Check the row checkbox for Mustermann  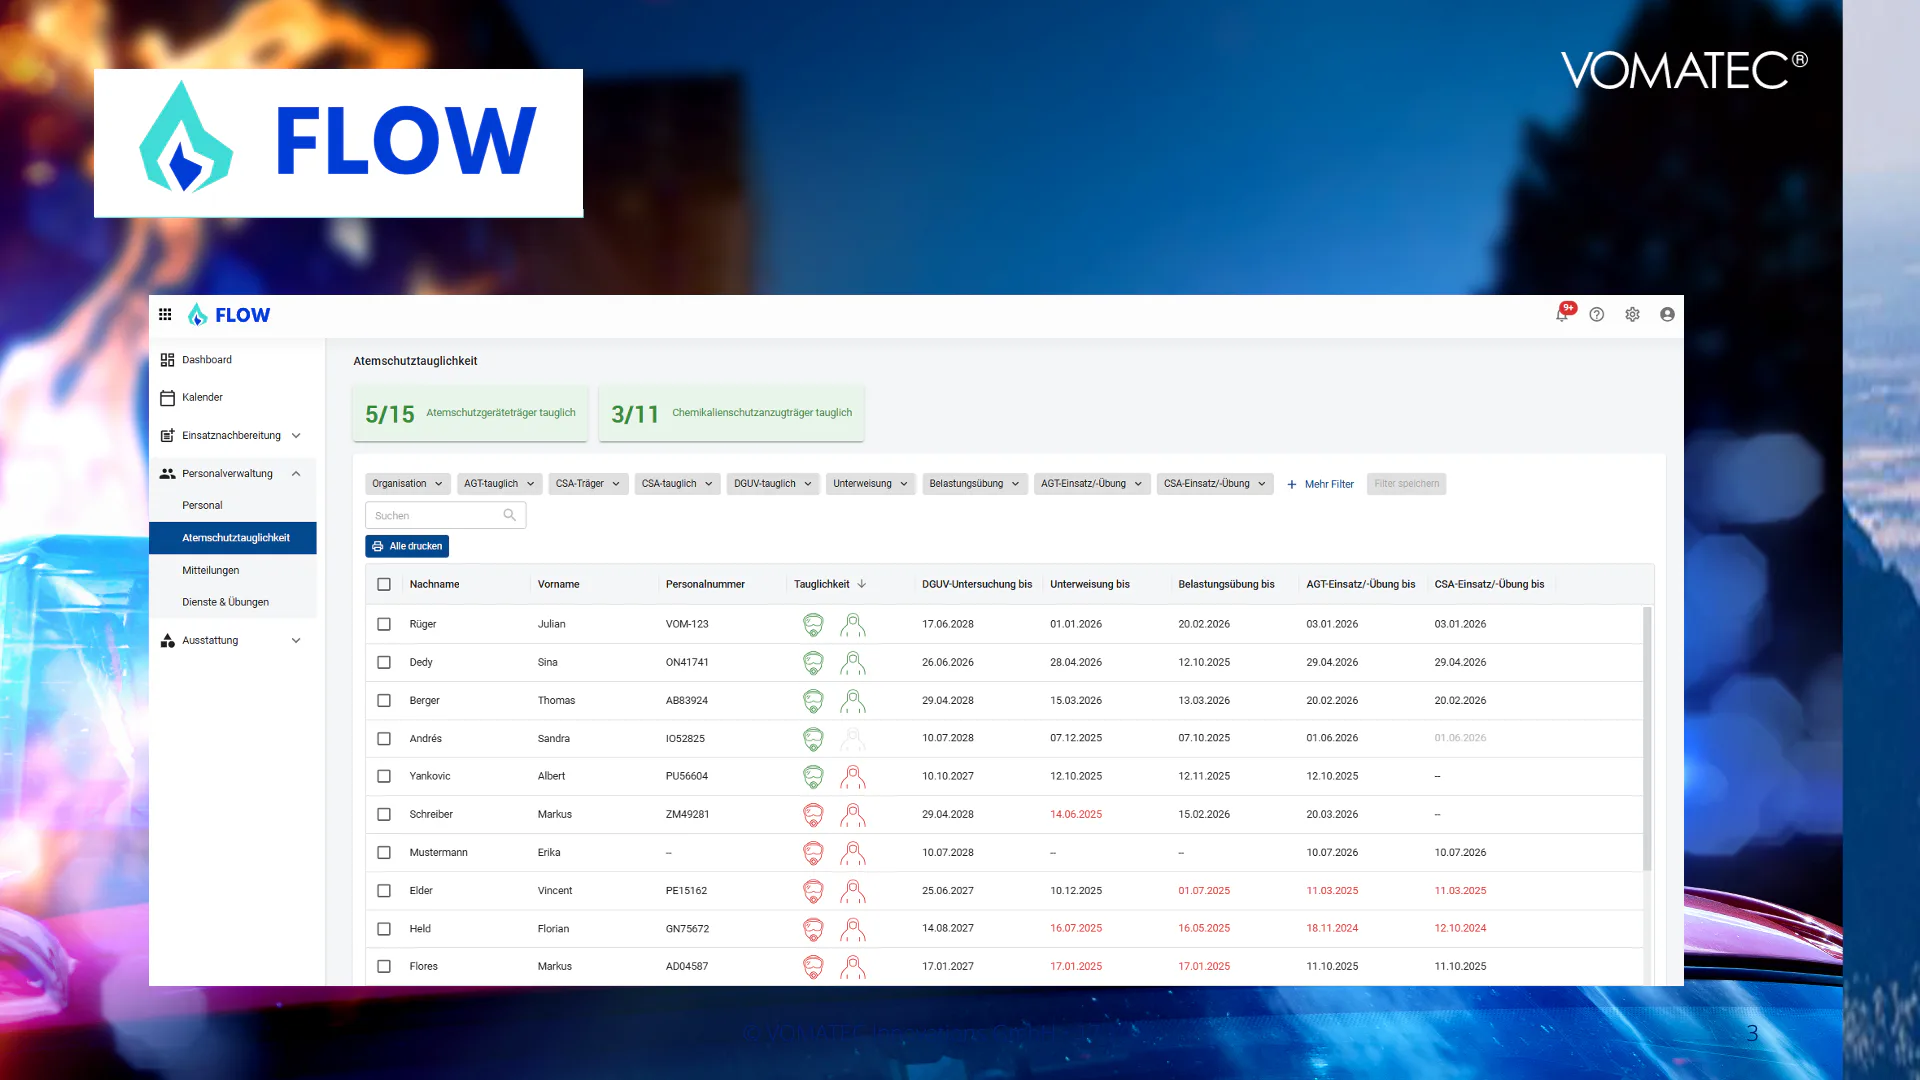click(x=384, y=853)
